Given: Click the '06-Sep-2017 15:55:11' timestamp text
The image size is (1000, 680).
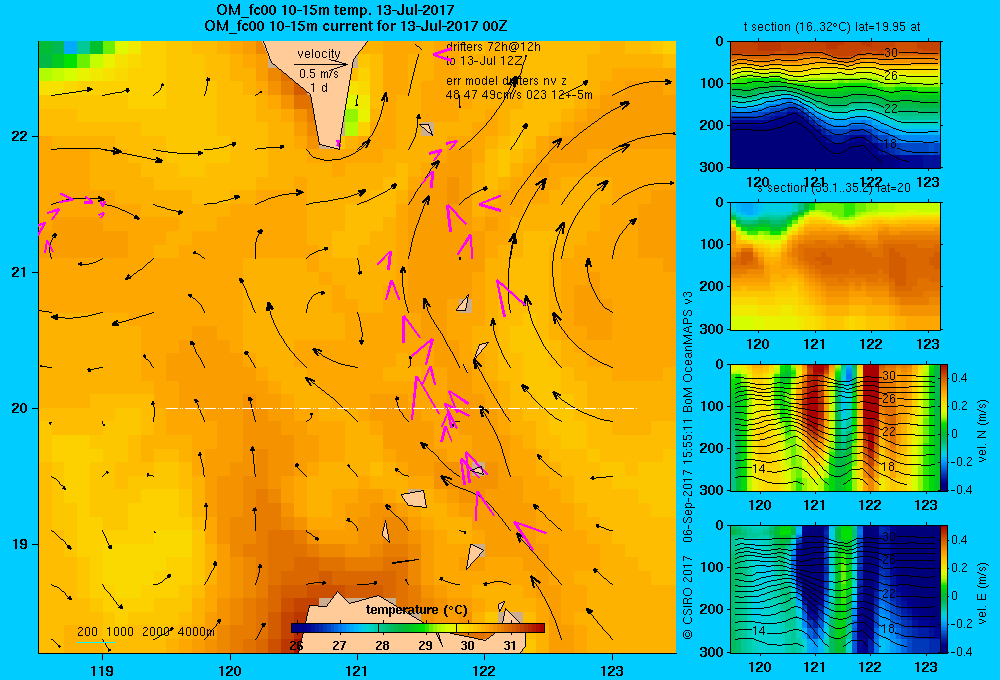Looking at the screenshot, I should click(x=688, y=481).
